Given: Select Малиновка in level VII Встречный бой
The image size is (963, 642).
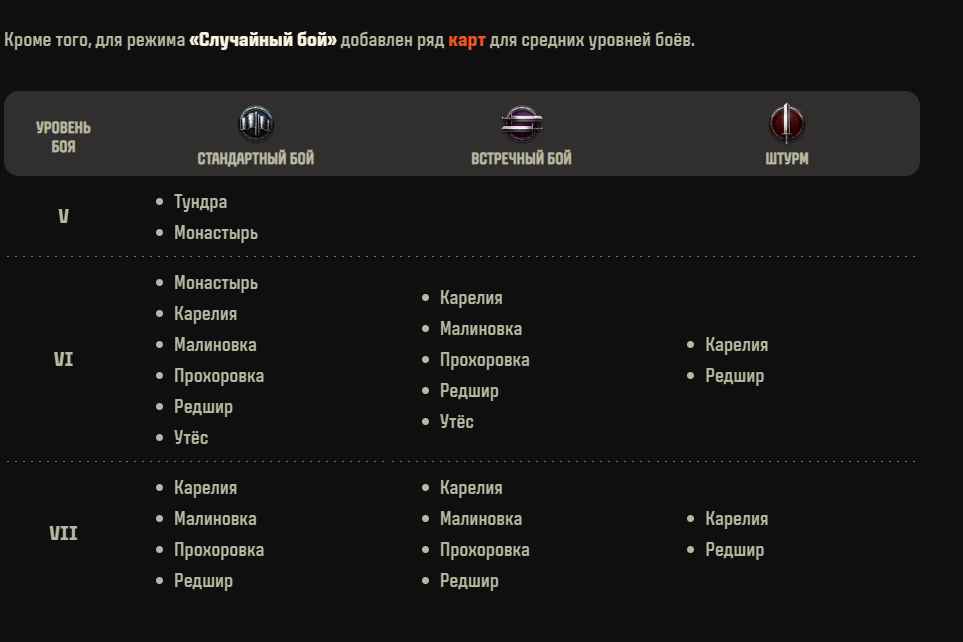Looking at the screenshot, I should (x=481, y=519).
